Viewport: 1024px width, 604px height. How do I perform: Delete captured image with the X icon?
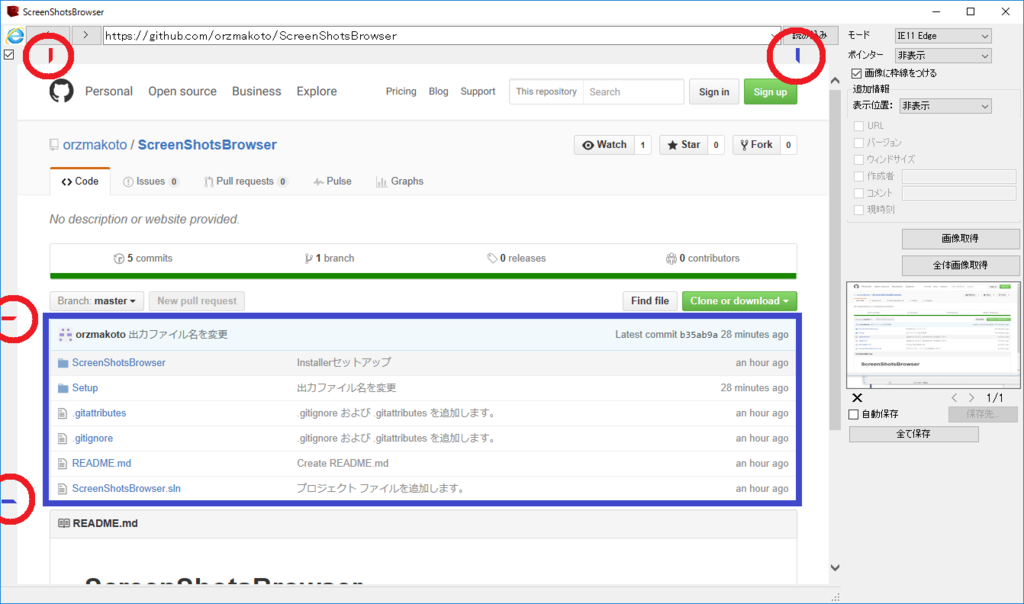coord(857,398)
